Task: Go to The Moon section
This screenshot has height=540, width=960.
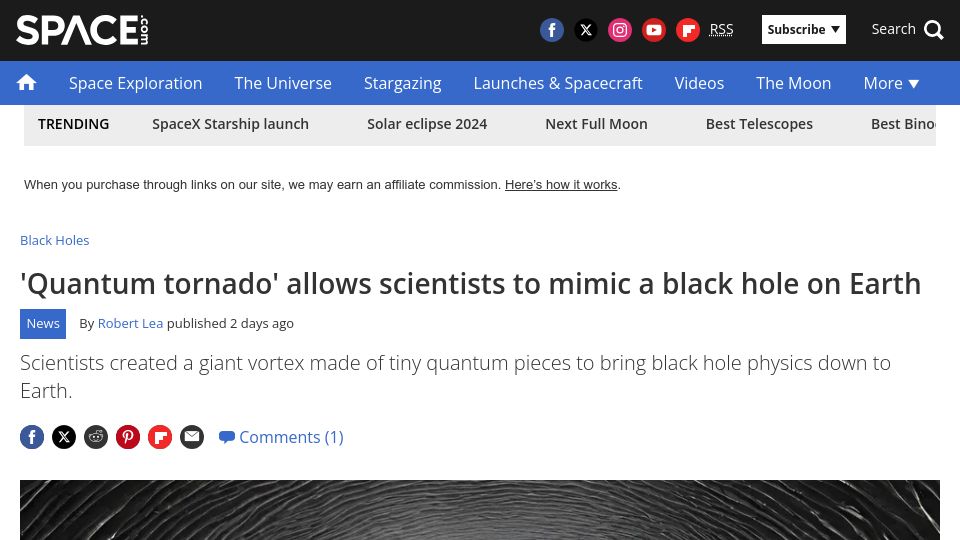Action: coord(793,83)
